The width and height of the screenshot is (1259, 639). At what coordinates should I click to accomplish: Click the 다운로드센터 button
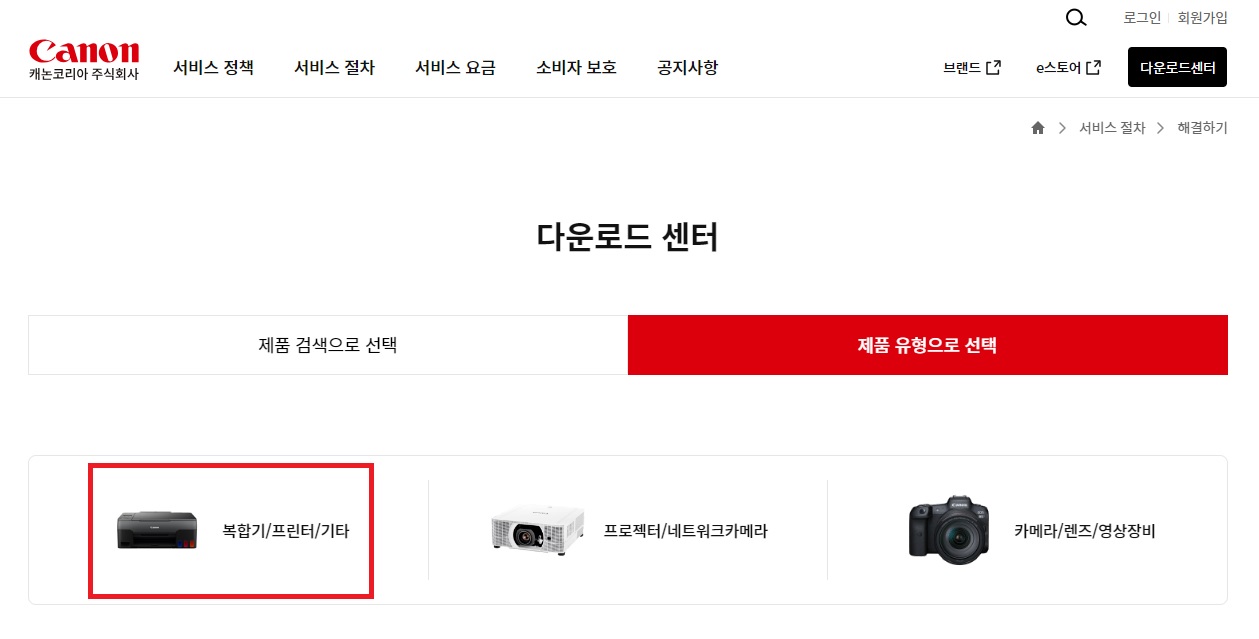pos(1177,66)
